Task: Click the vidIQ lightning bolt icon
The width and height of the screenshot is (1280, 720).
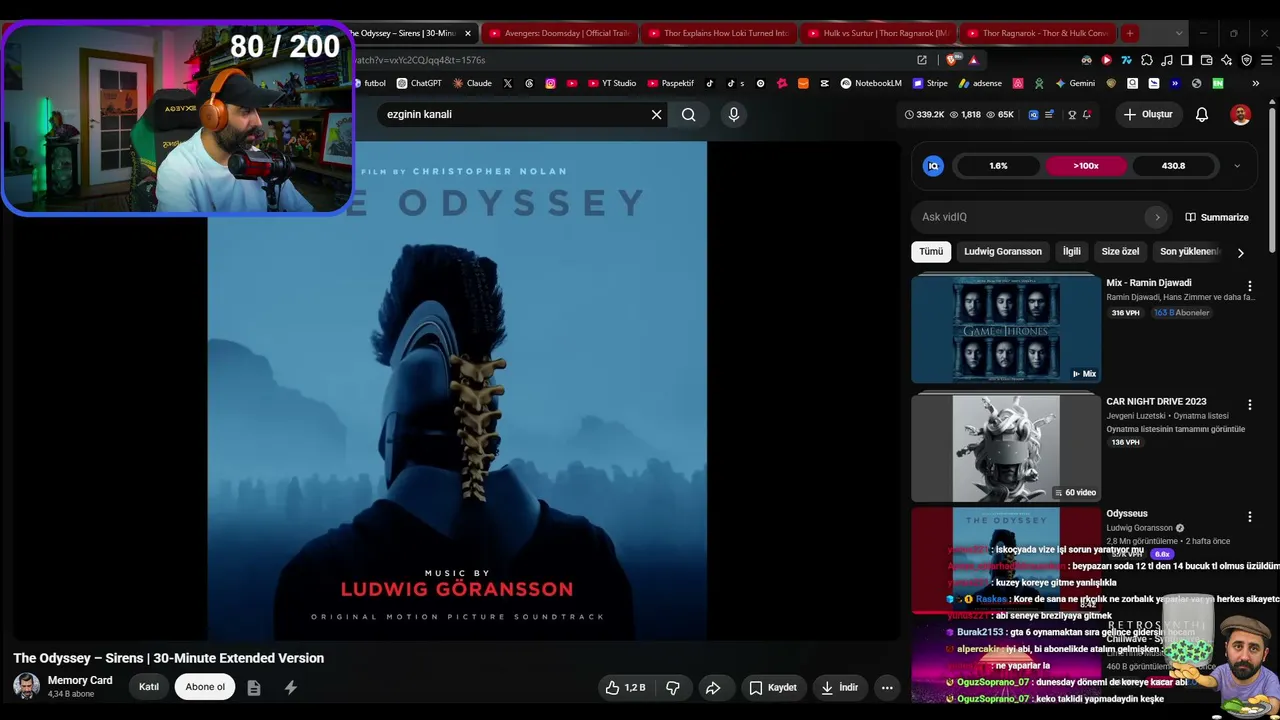Action: (x=291, y=687)
